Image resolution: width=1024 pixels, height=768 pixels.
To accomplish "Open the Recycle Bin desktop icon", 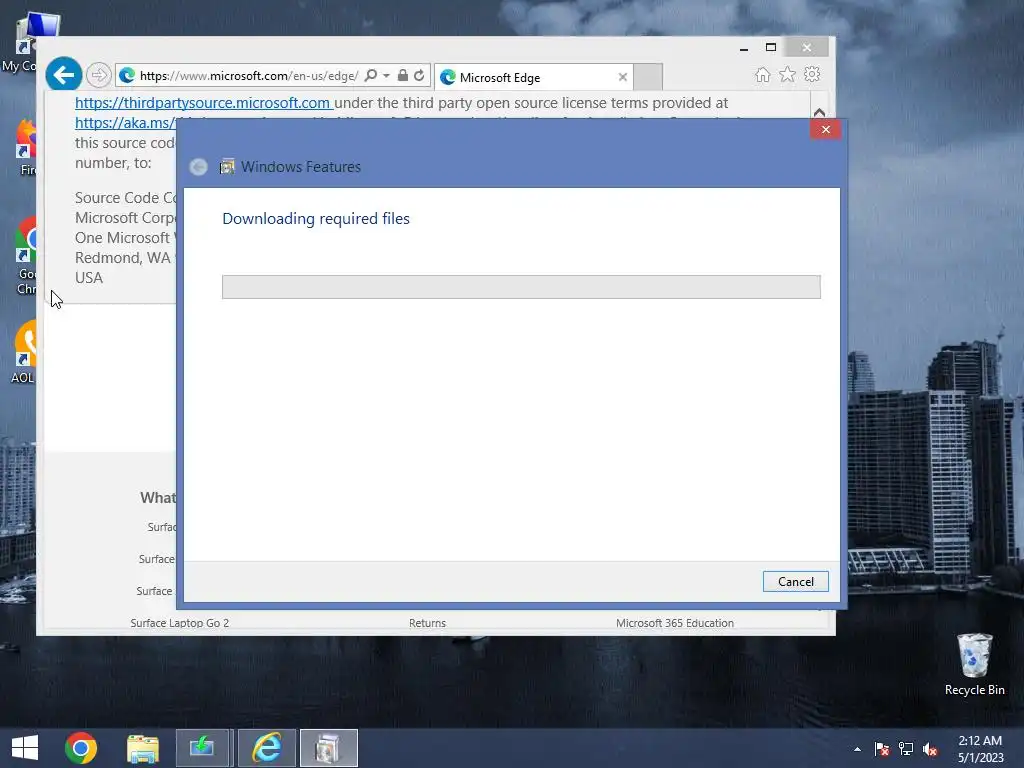I will [974, 665].
